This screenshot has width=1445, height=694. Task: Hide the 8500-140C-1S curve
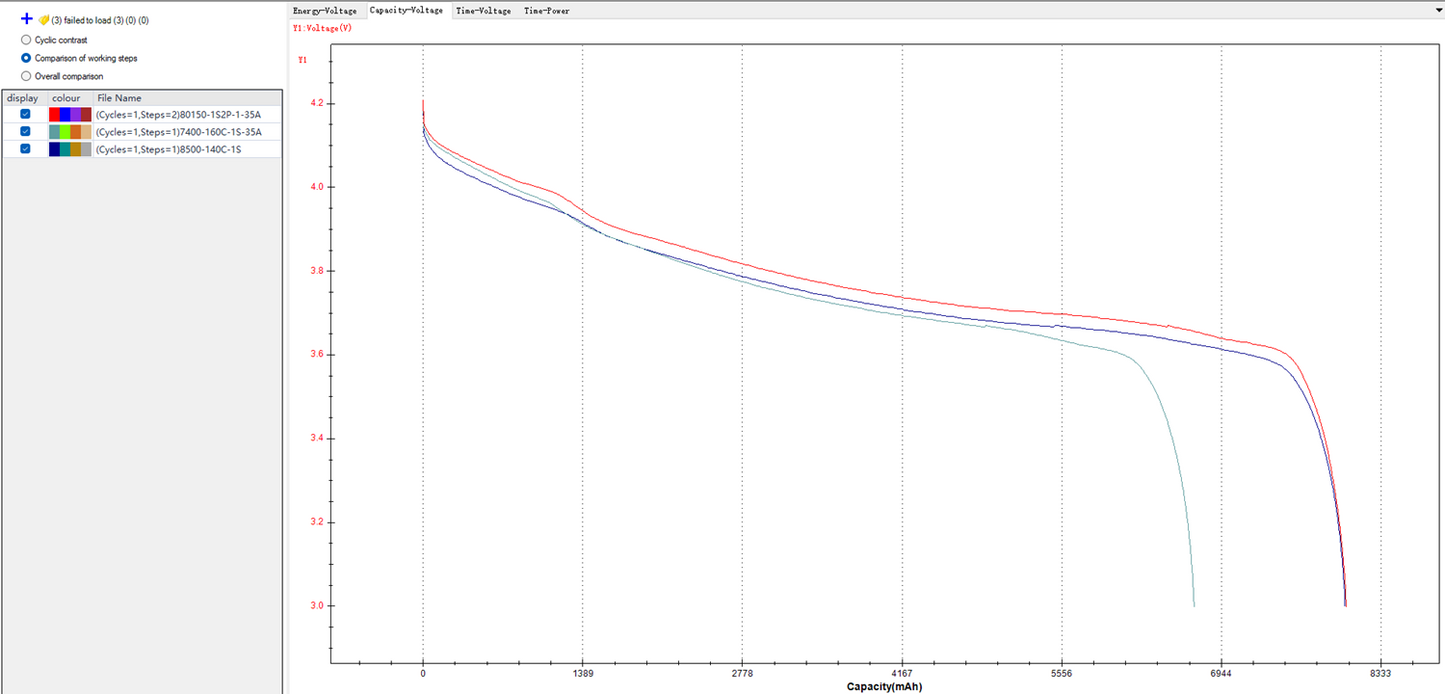point(23,148)
